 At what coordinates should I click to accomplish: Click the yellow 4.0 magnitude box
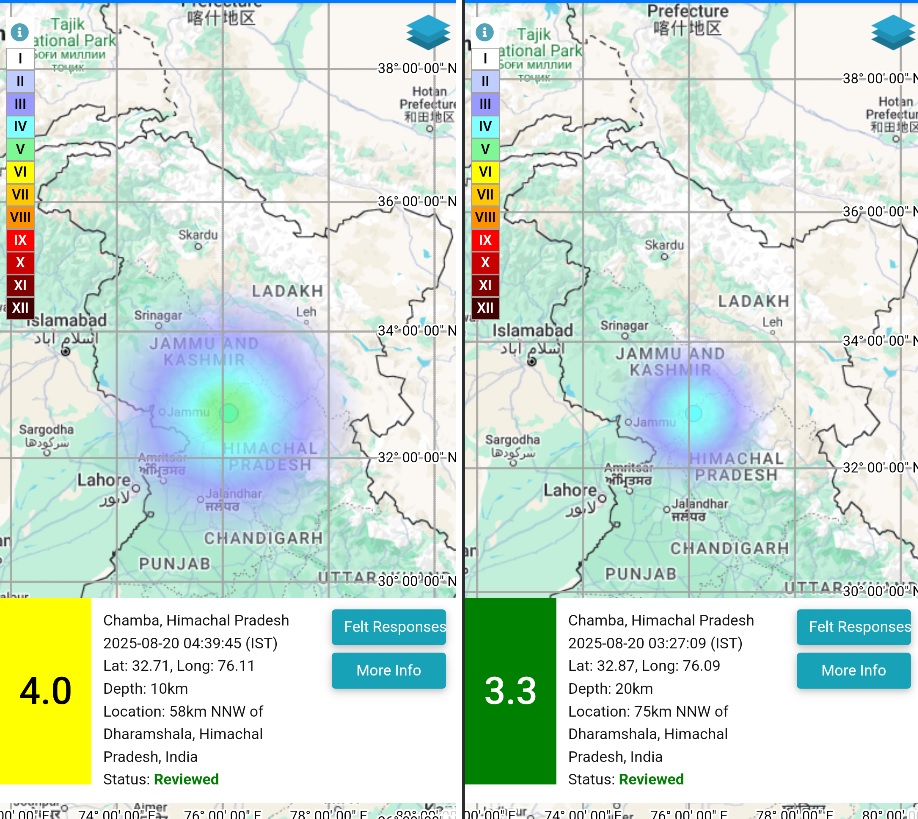coord(46,691)
